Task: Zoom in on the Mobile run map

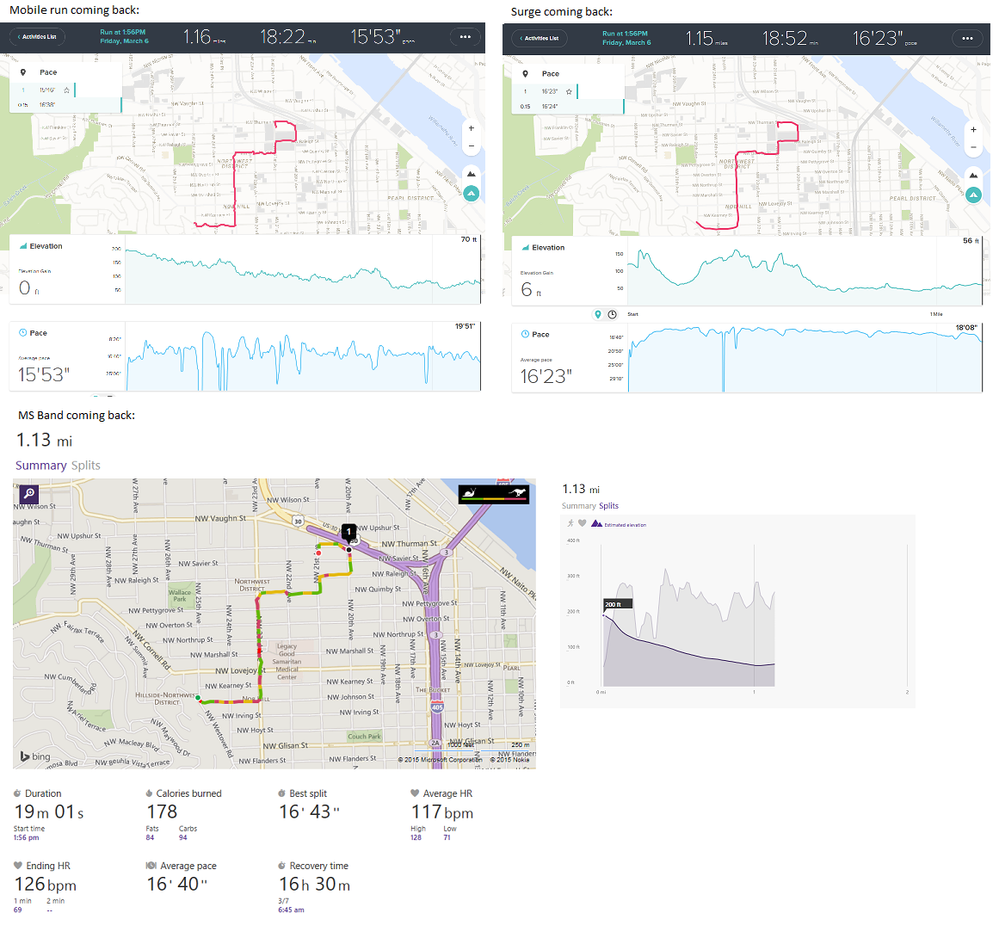Action: (x=471, y=128)
